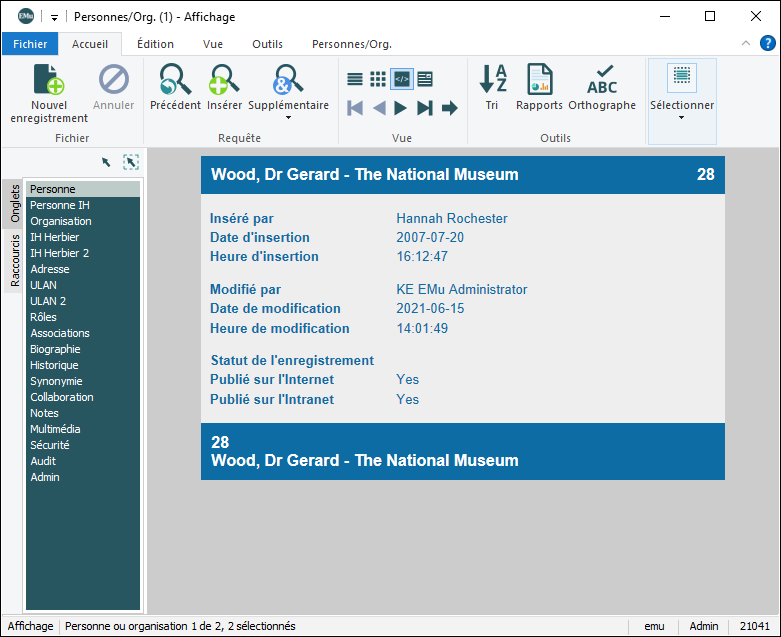Collapse the ribbon with the chevron
The width and height of the screenshot is (781, 637).
746,44
